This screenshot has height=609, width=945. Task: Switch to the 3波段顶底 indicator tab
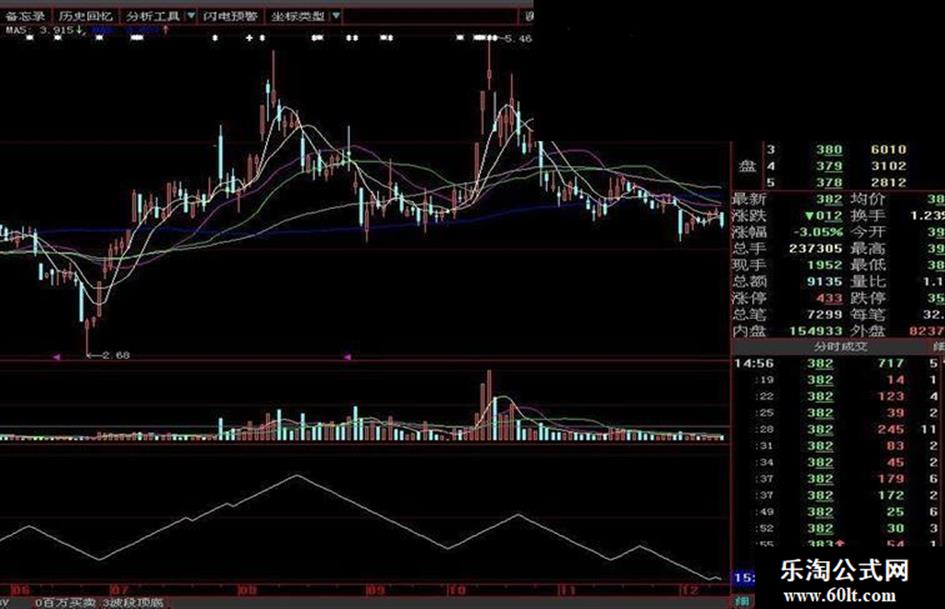(x=133, y=602)
